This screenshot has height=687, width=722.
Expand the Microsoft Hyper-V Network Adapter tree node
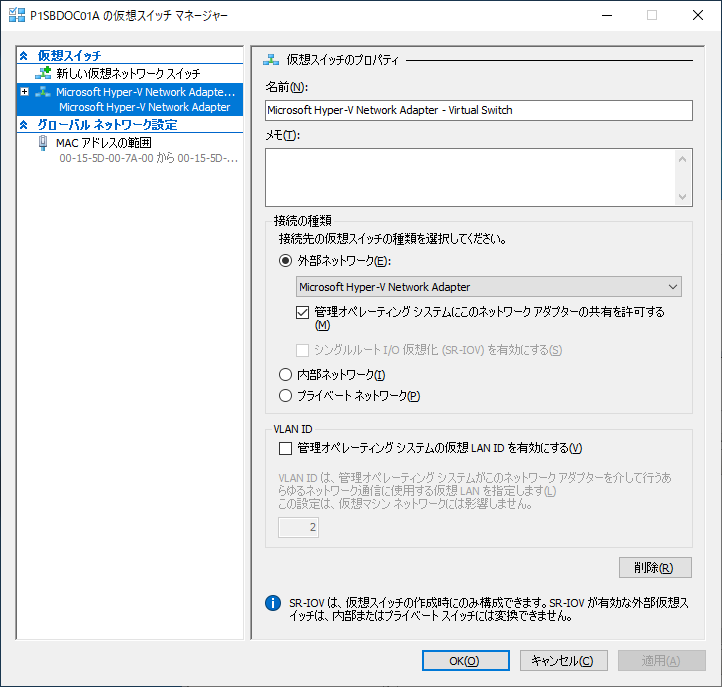tap(25, 92)
